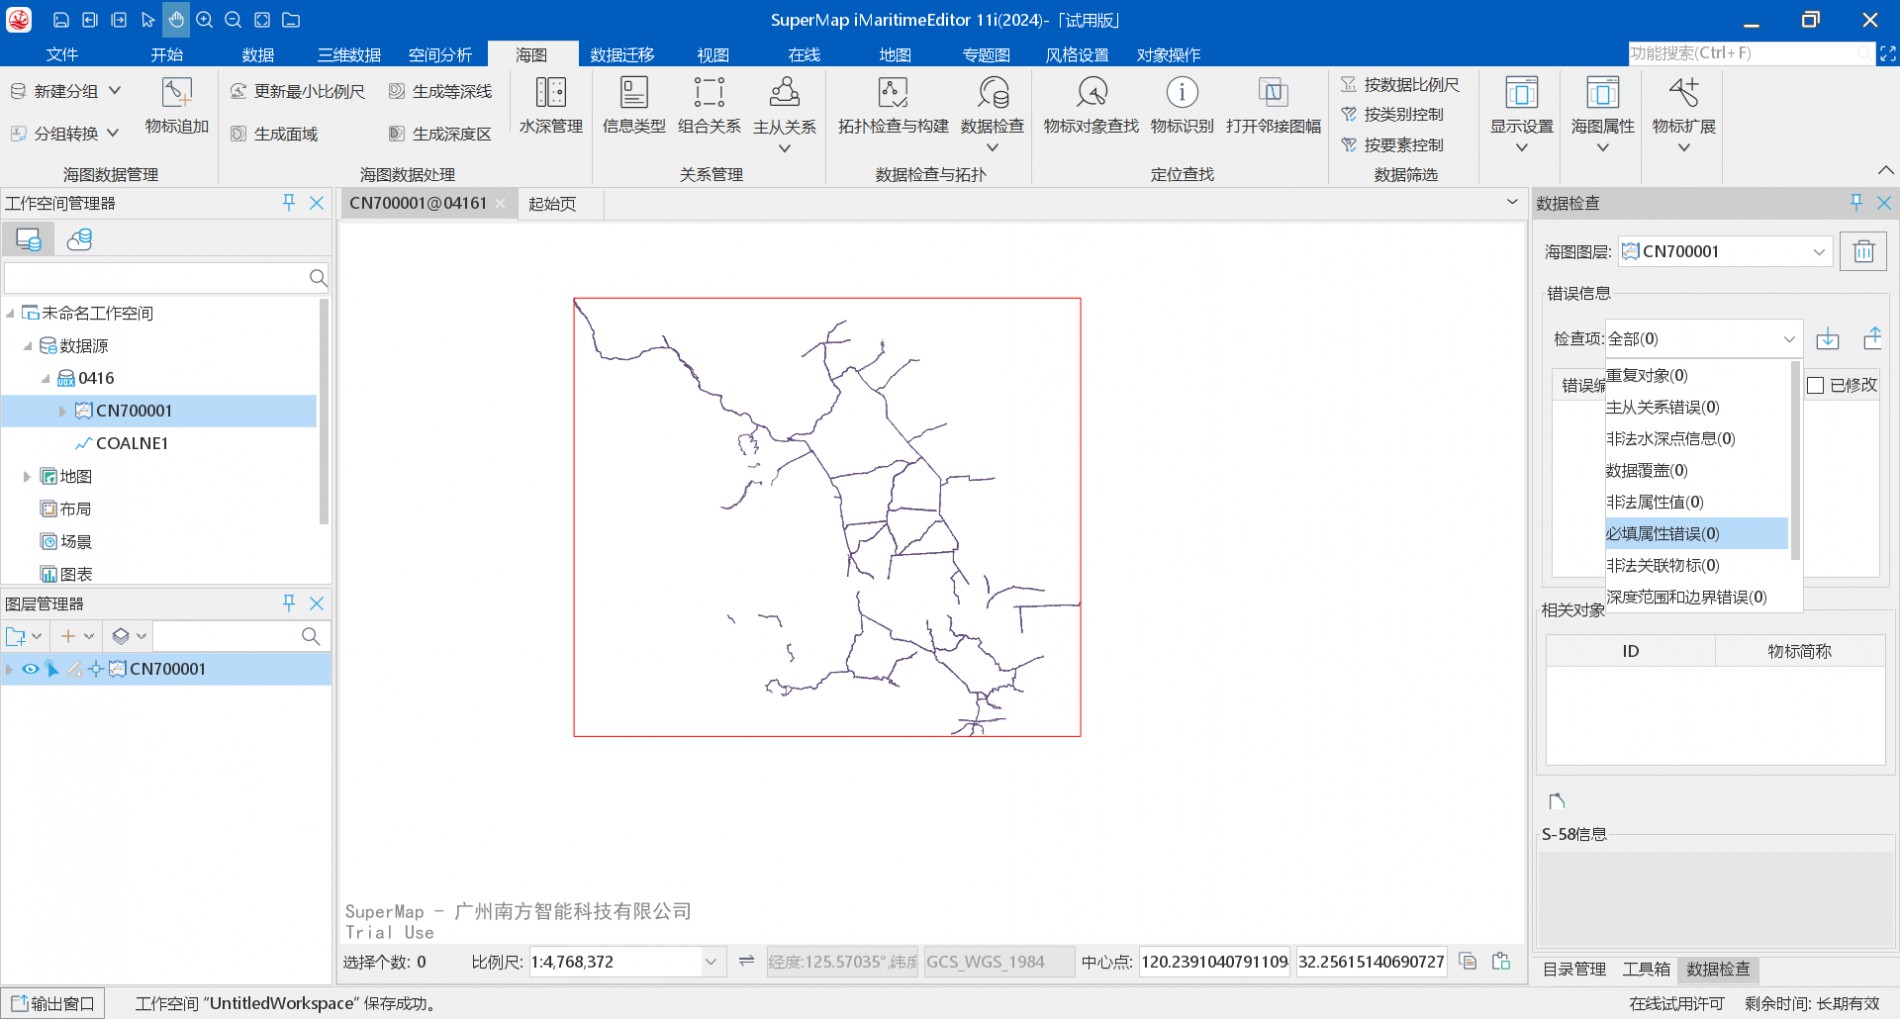1900x1019 pixels.
Task: Open 显示设置 dropdown
Action: pos(1522,149)
